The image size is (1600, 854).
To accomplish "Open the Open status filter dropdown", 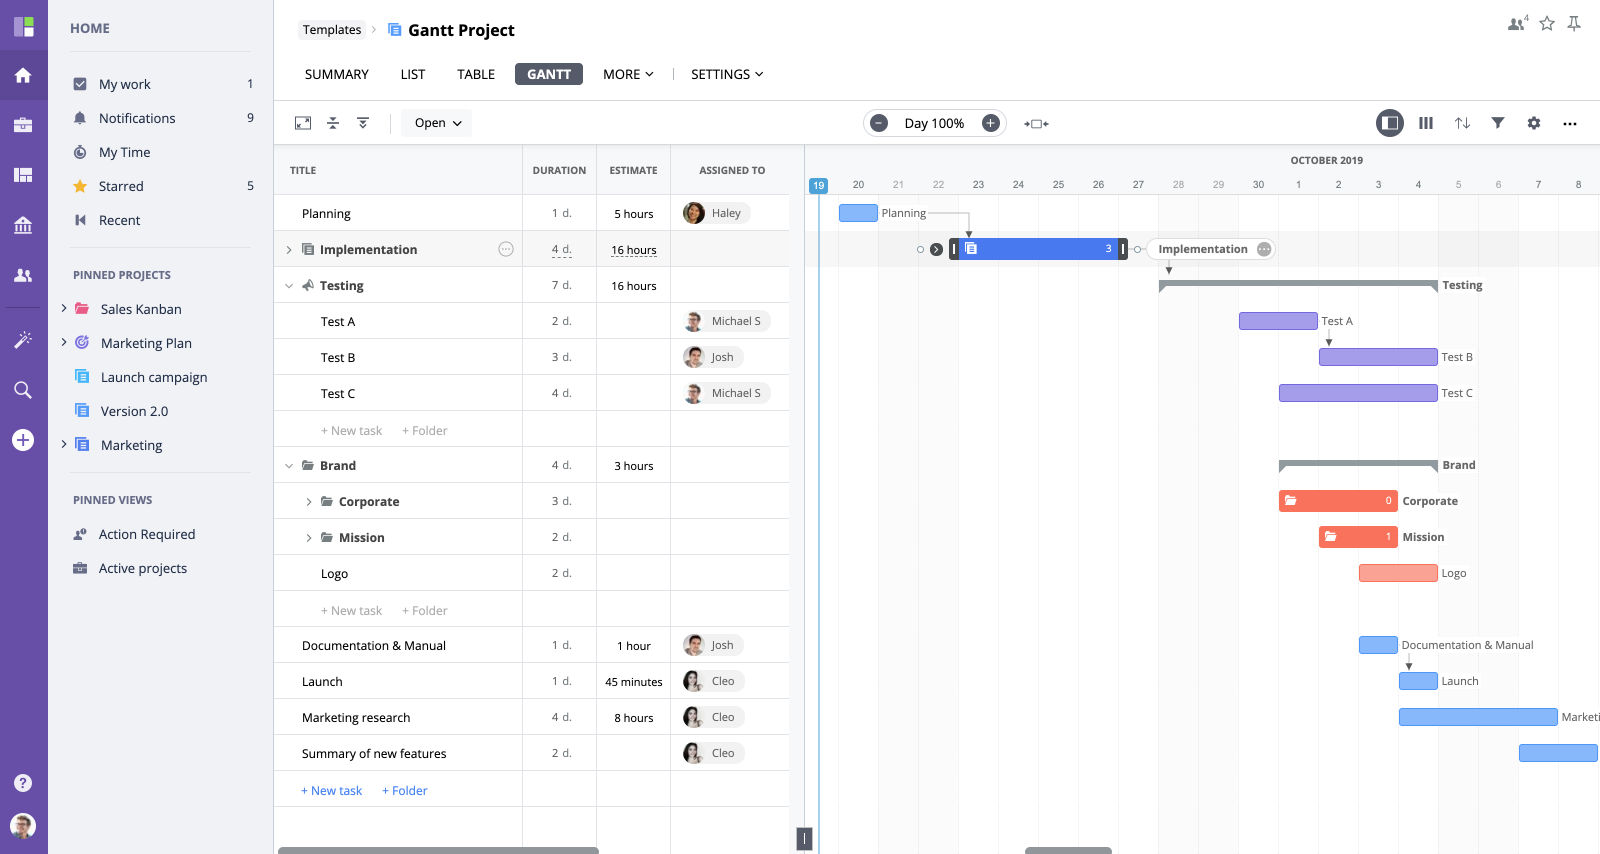I will (x=437, y=123).
